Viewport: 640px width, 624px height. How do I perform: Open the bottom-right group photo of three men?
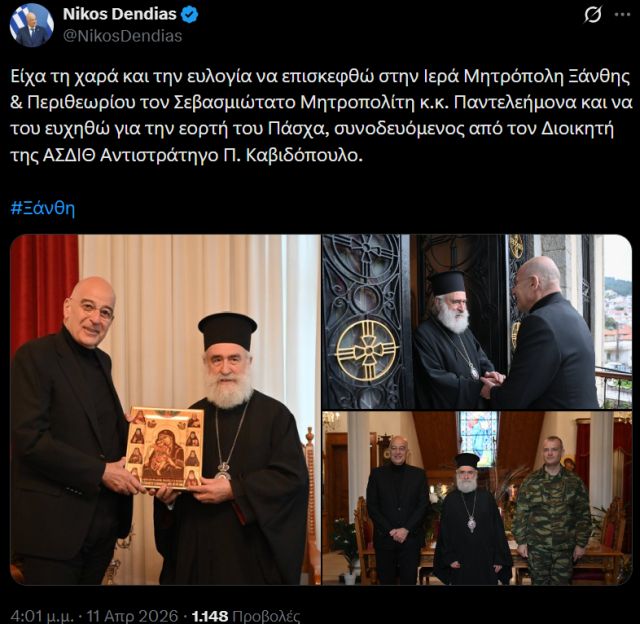(x=477, y=498)
